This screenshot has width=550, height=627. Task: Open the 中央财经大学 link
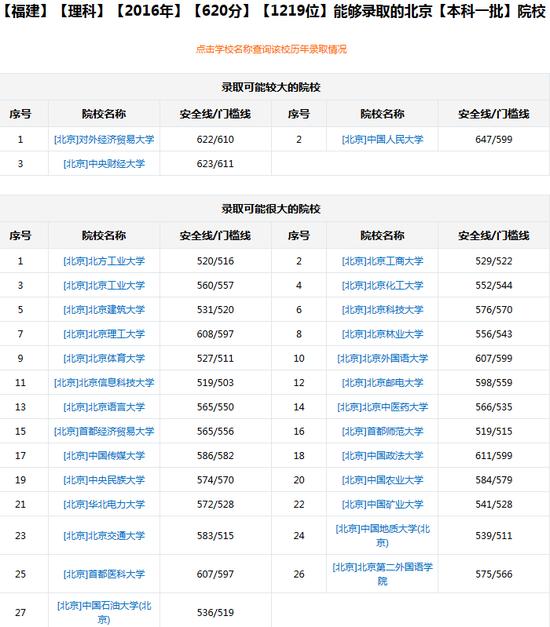click(x=104, y=164)
